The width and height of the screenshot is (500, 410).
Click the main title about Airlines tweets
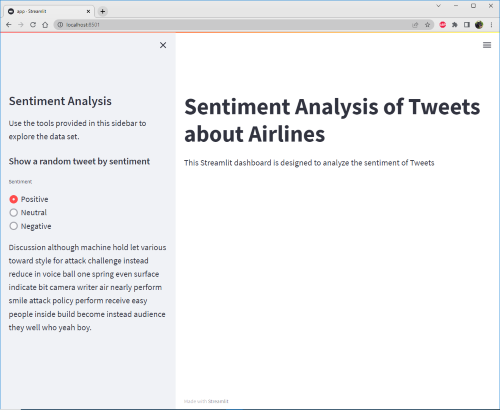[x=332, y=120]
